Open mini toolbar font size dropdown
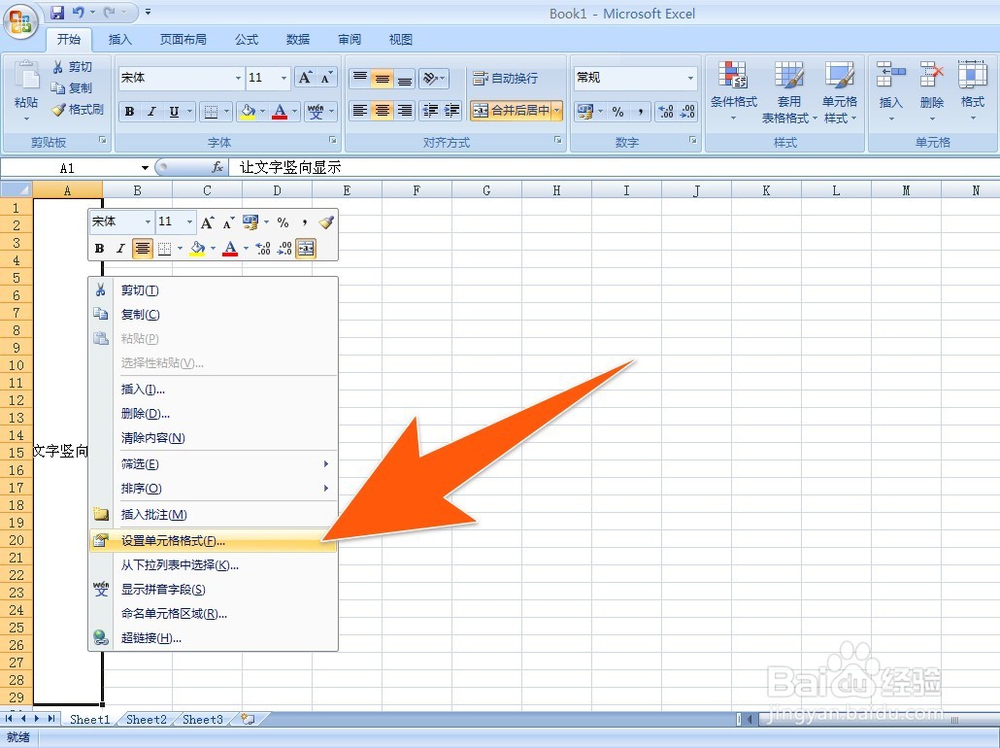The image size is (1000, 748). (x=189, y=222)
